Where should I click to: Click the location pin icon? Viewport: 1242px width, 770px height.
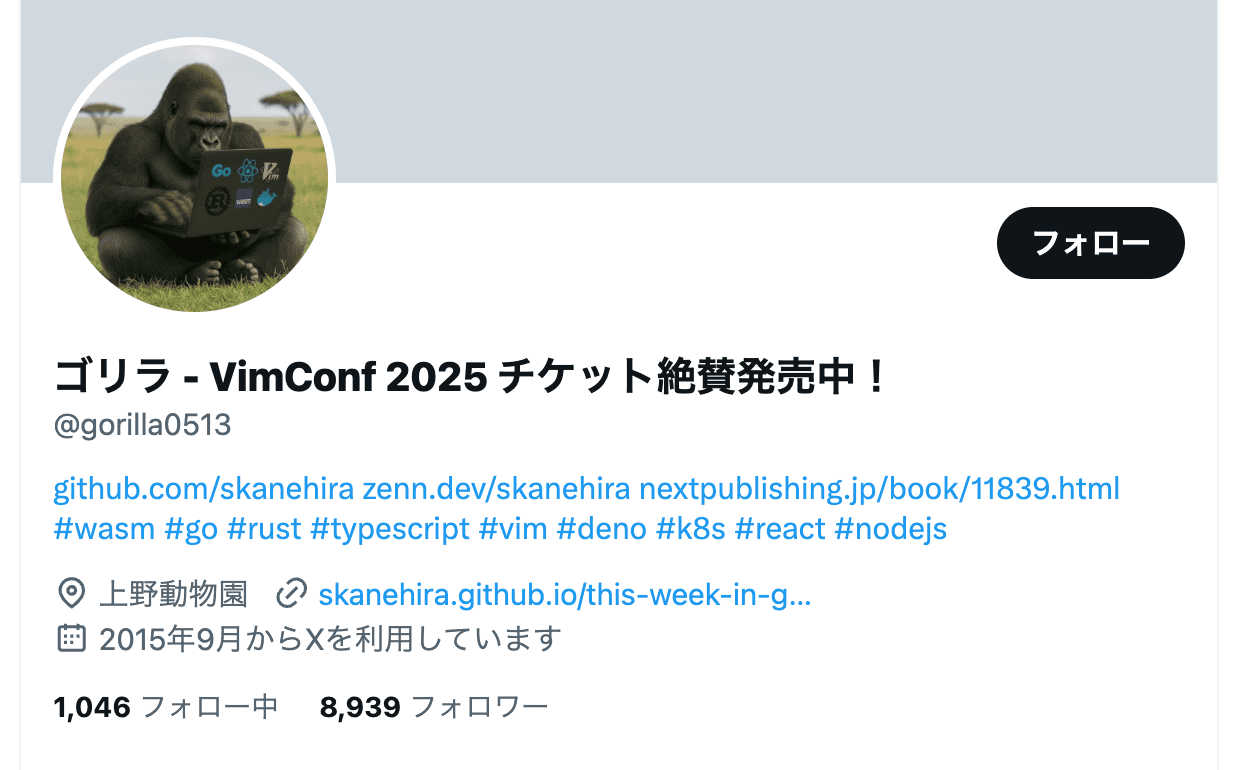[71, 595]
